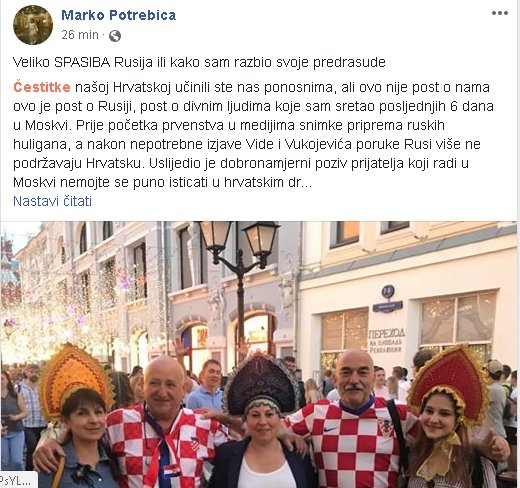This screenshot has width=520, height=488.
Task: Click the status bar URL tooltip "PsYL..."
Action: click(x=17, y=480)
